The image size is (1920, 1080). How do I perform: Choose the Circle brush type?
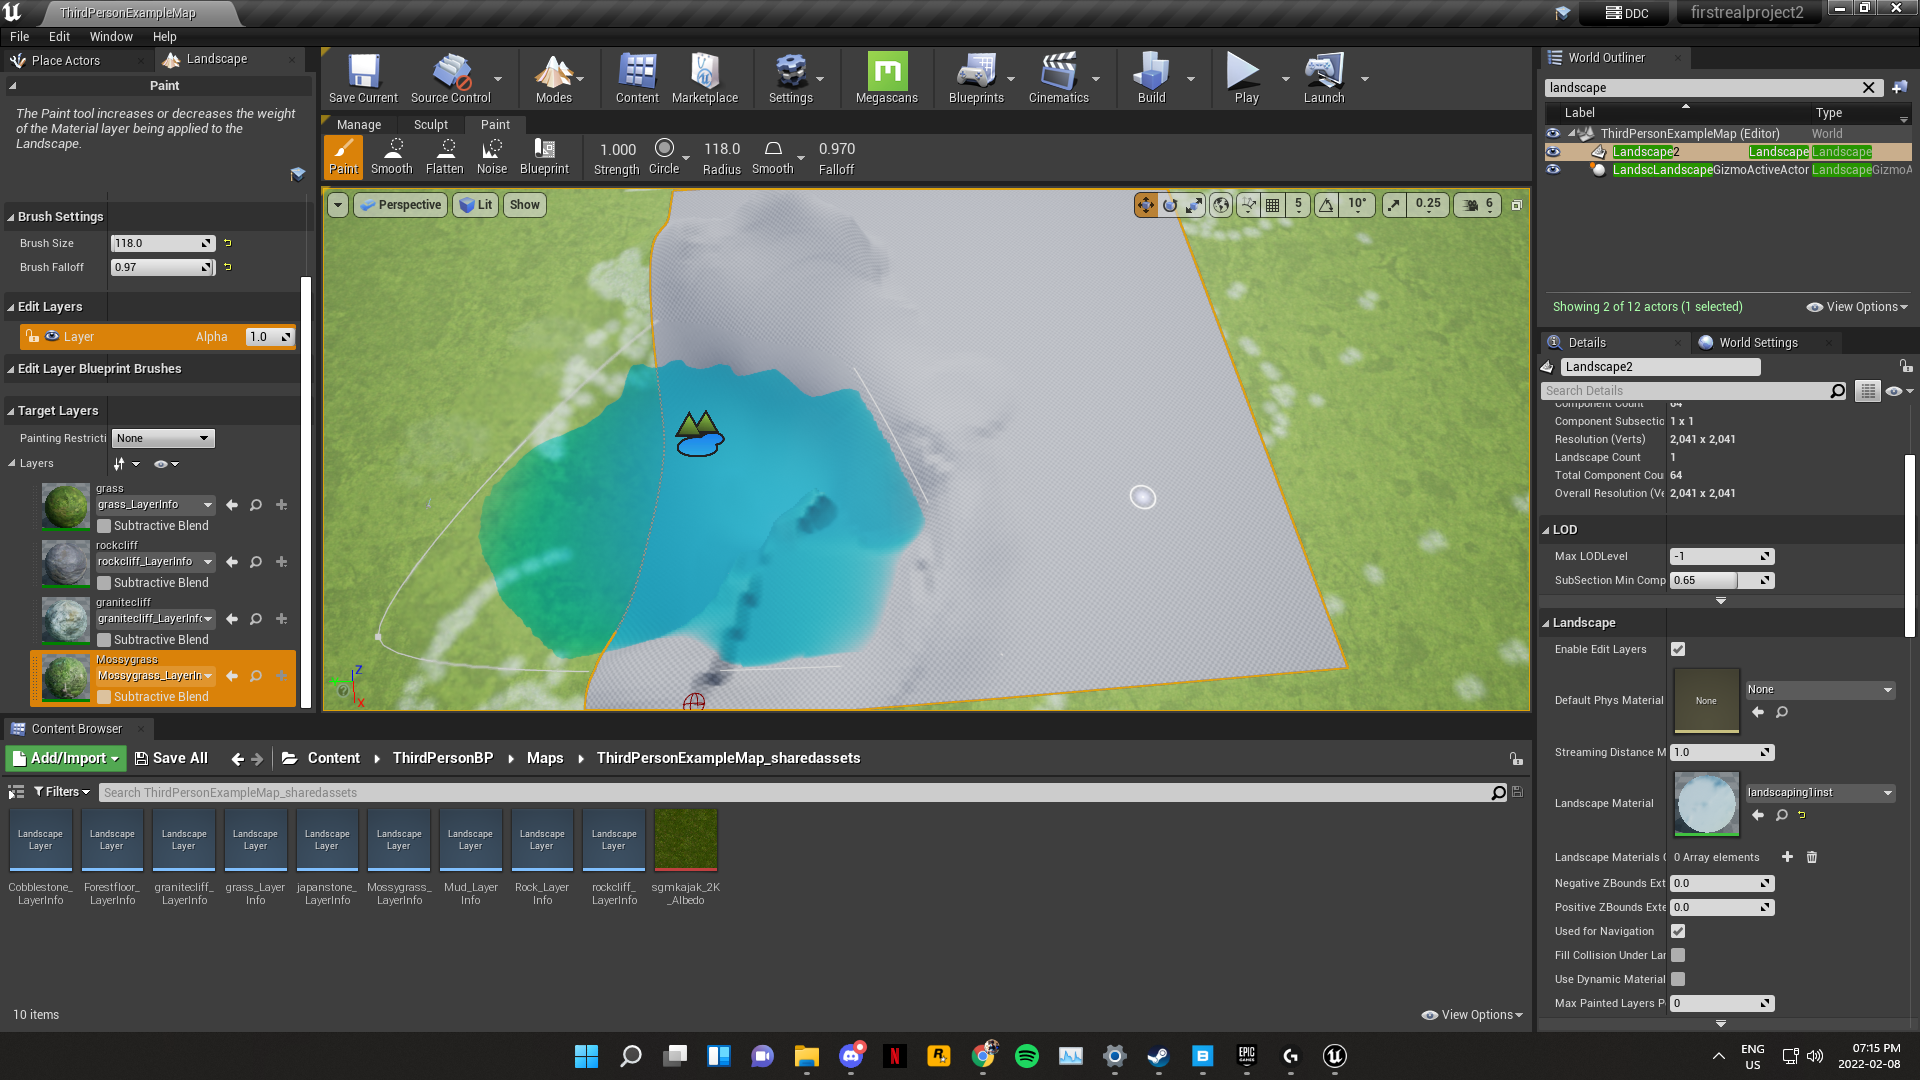[664, 157]
